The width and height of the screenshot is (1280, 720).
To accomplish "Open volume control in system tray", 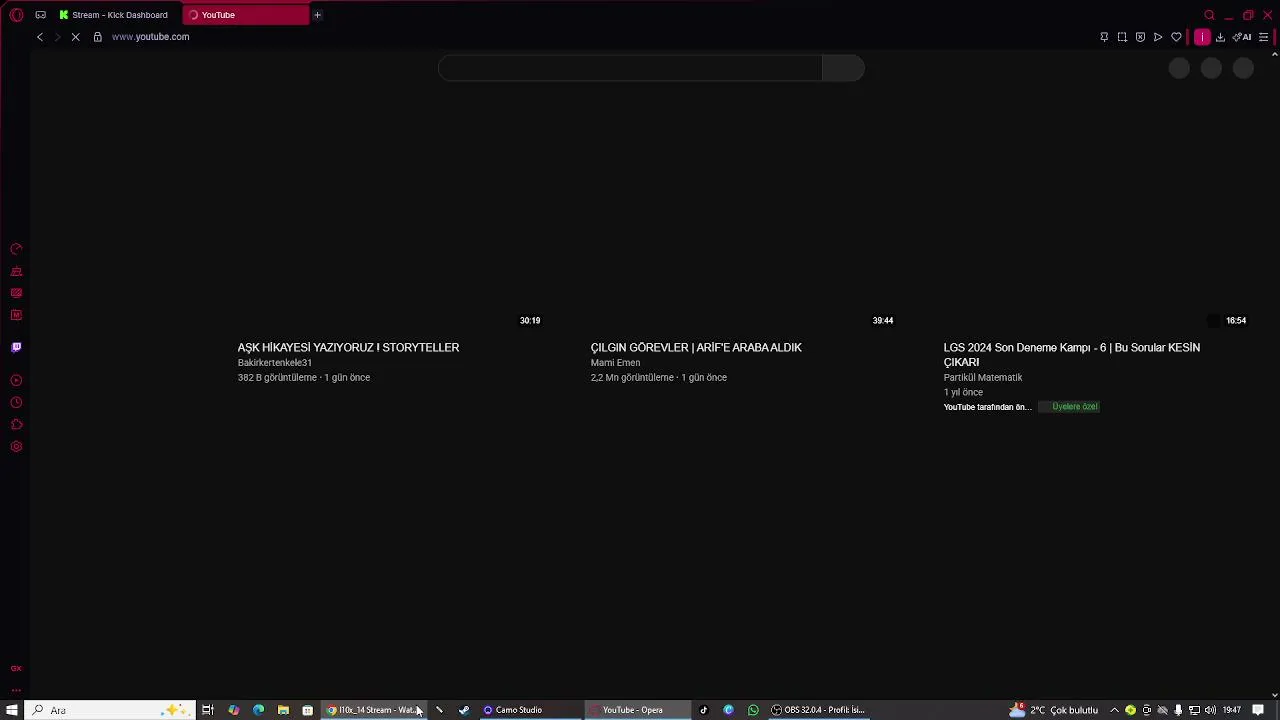I will point(1210,710).
